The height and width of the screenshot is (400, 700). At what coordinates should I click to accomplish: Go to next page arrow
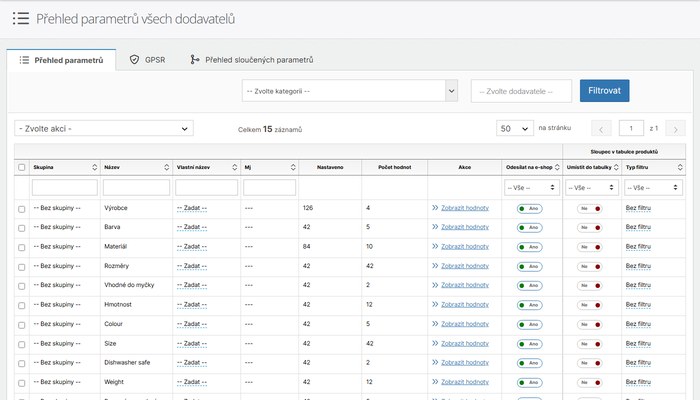point(675,129)
